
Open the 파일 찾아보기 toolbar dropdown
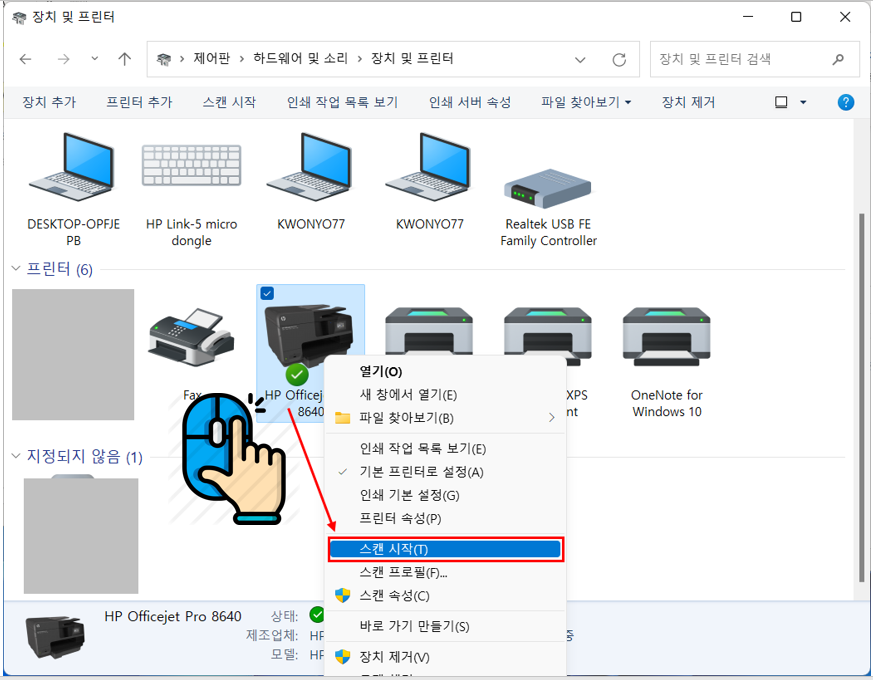pyautogui.click(x=628, y=102)
